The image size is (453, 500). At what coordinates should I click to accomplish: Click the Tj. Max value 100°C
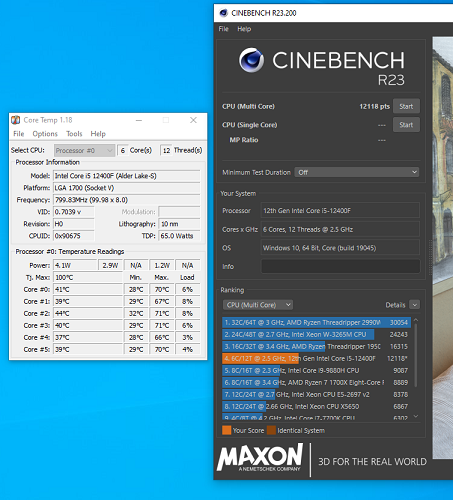pos(88,277)
